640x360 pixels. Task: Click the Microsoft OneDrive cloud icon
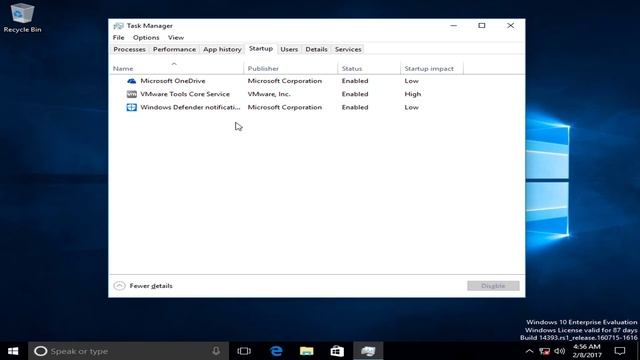(131, 81)
